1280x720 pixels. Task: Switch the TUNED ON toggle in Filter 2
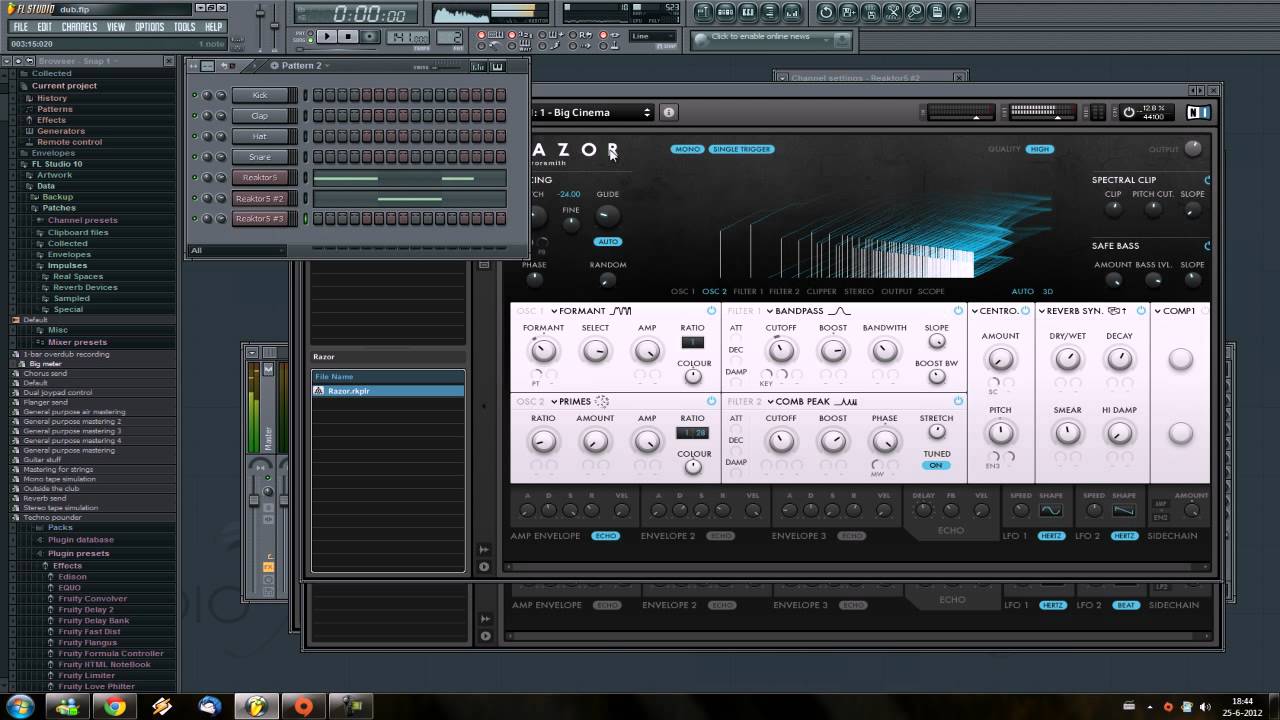(936, 465)
